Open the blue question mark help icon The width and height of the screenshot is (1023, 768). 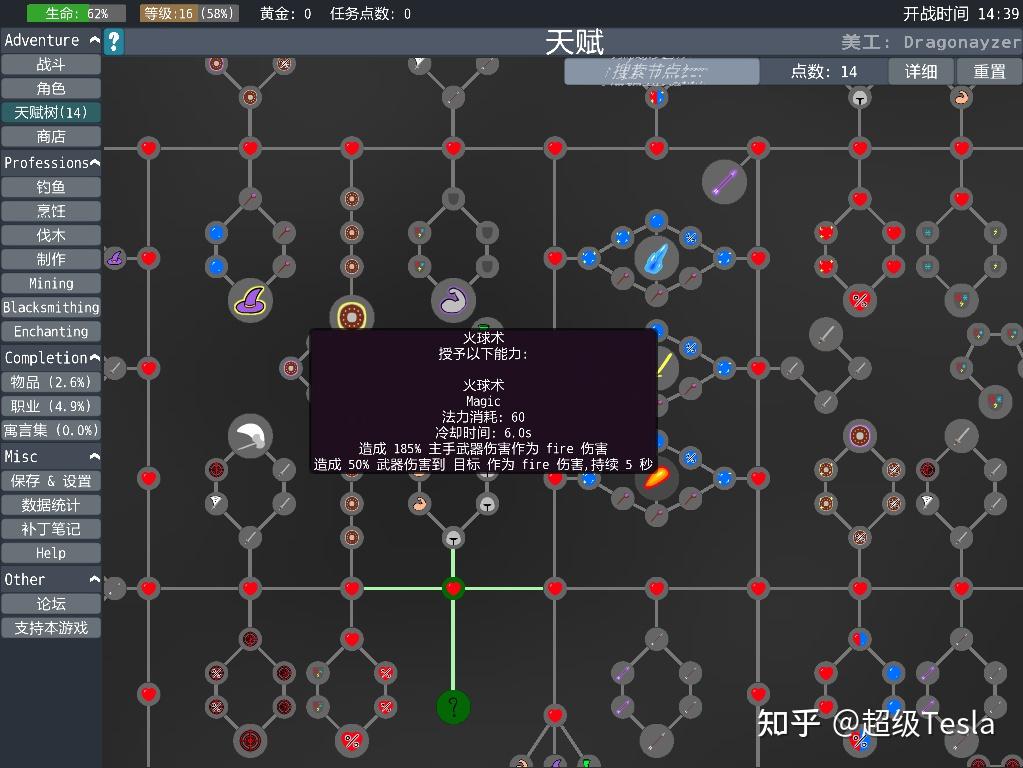(x=113, y=42)
